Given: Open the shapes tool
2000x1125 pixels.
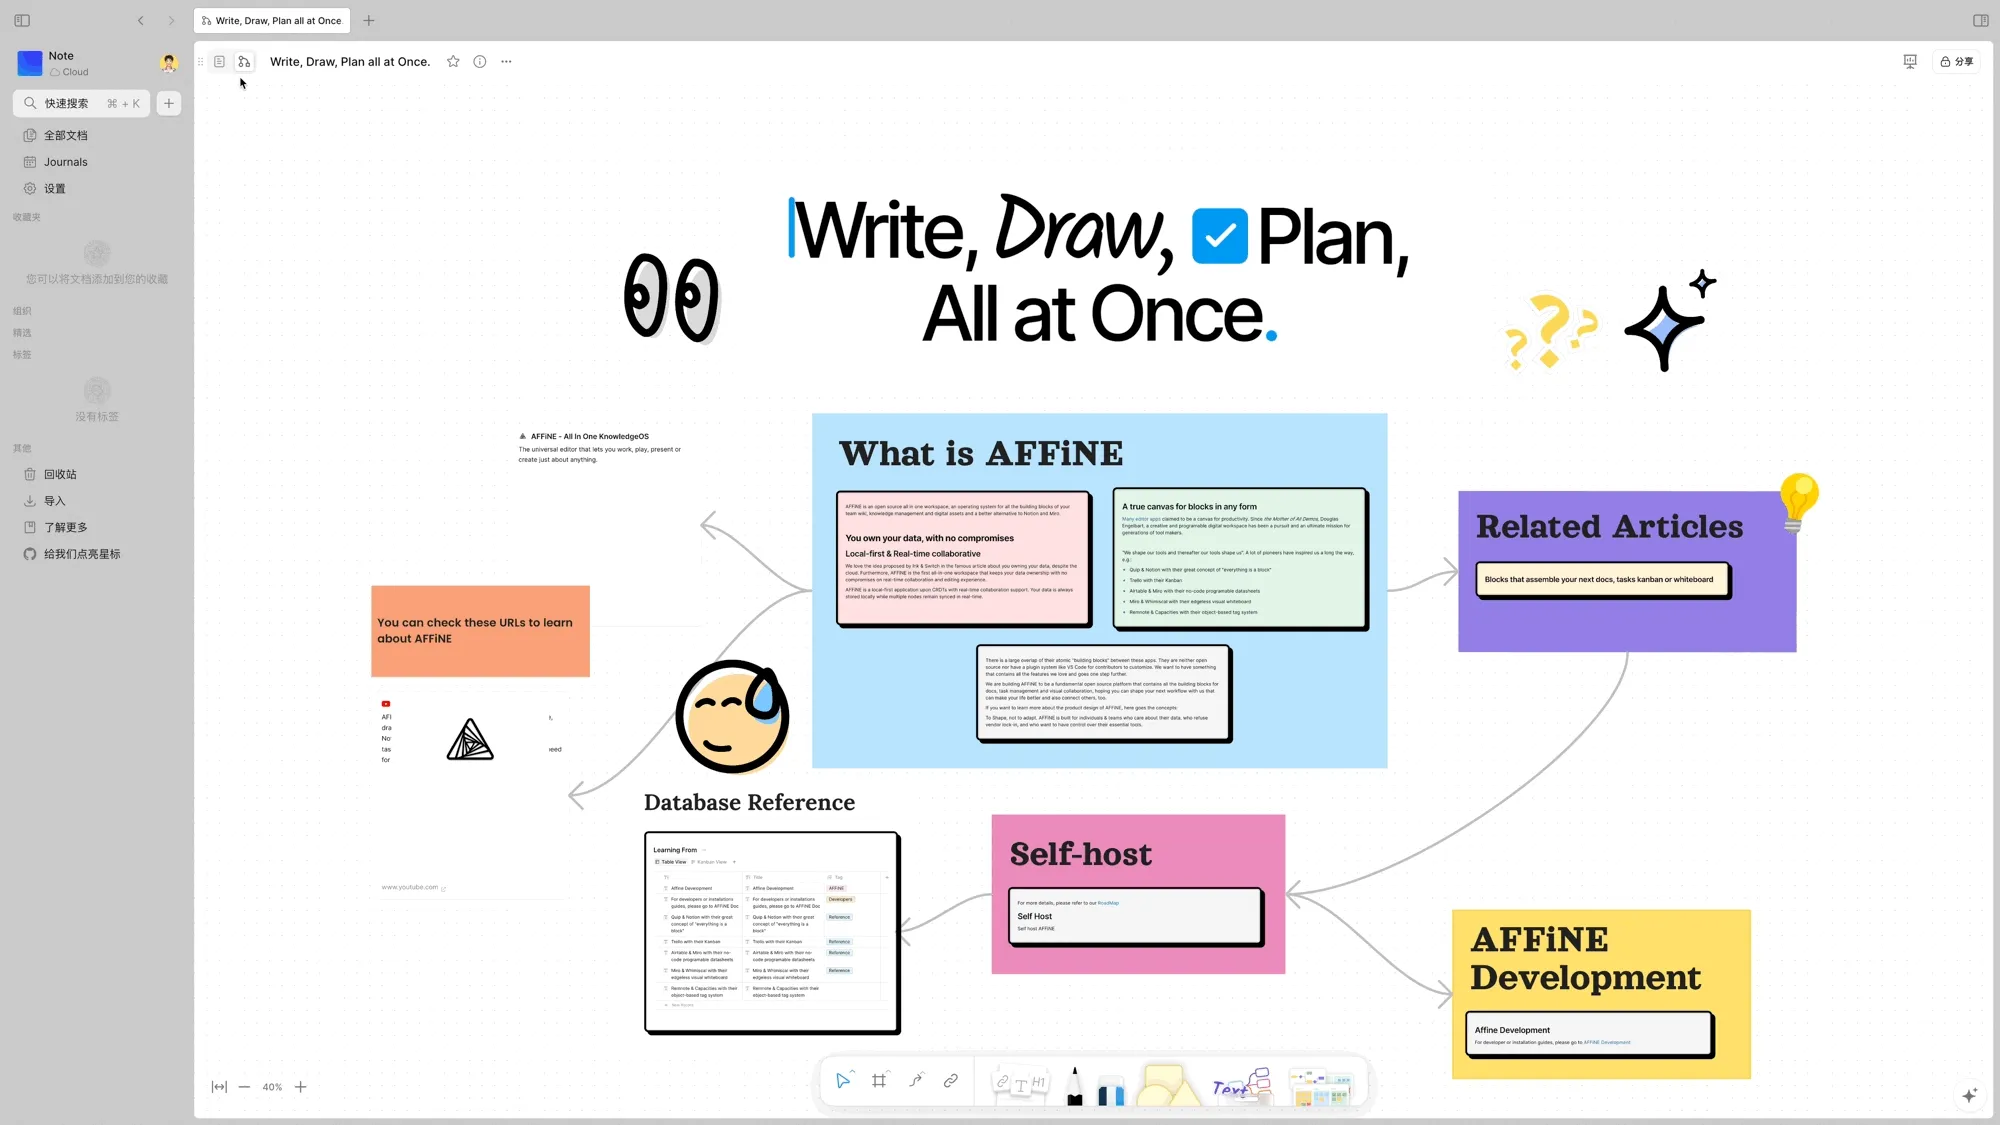Looking at the screenshot, I should tap(1167, 1086).
